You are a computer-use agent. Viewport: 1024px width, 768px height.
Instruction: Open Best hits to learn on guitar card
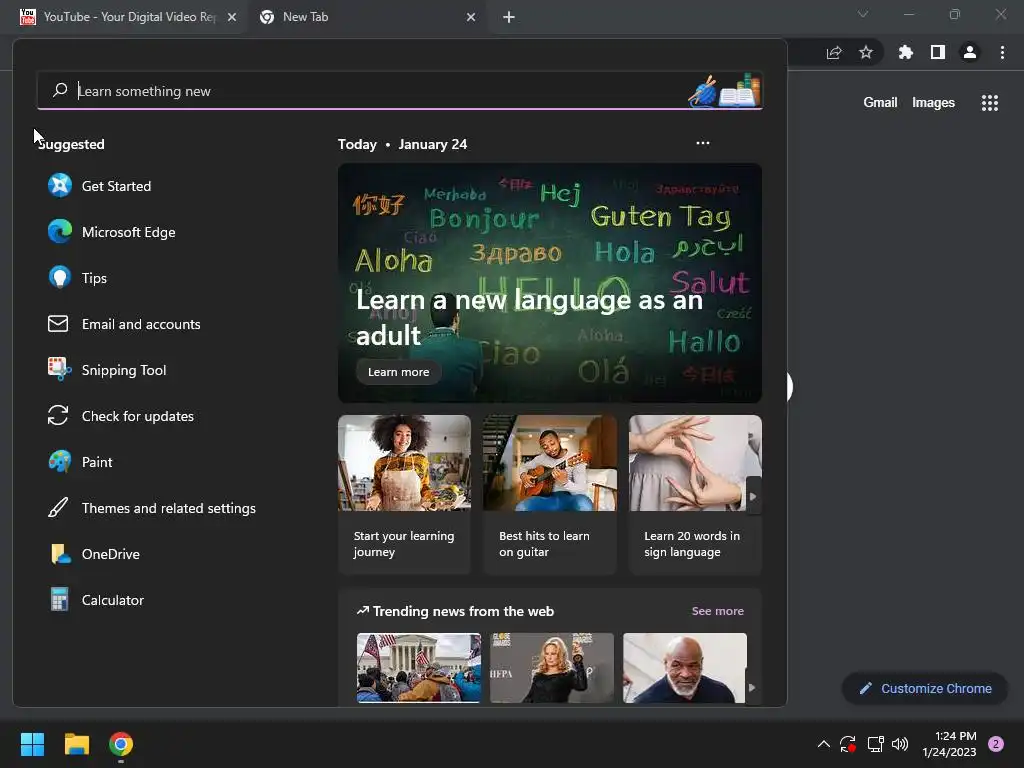[x=550, y=494]
